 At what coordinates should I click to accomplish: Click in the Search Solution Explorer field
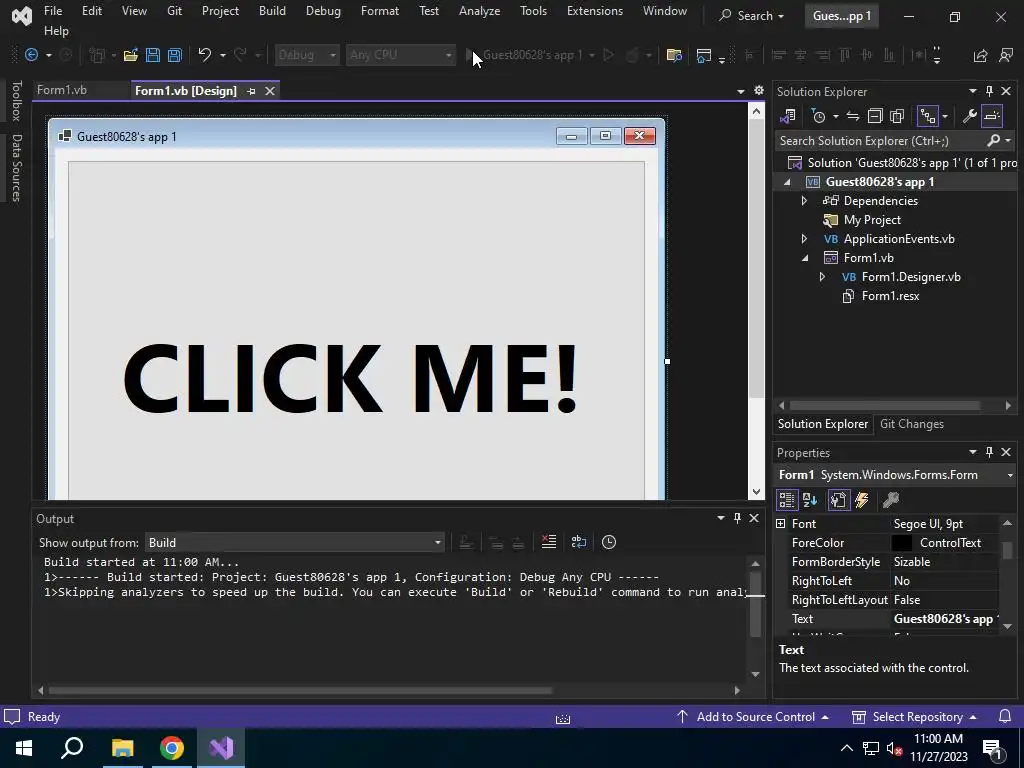pos(882,140)
